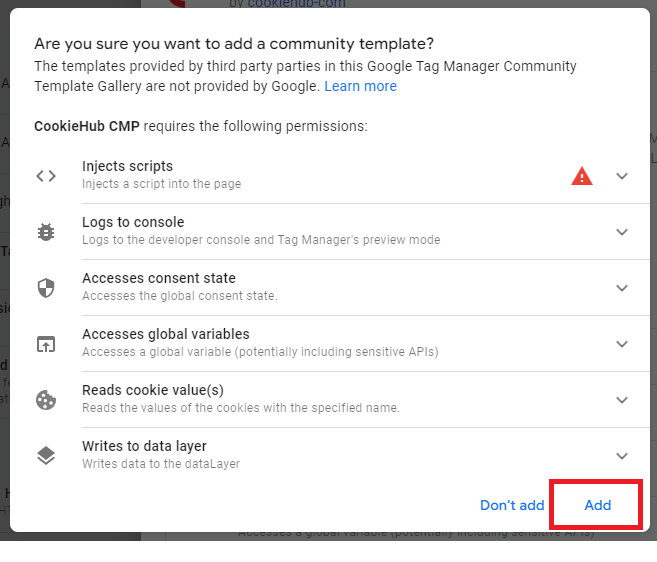Expand the Logs to console permission
The image size is (657, 562).
tap(622, 232)
